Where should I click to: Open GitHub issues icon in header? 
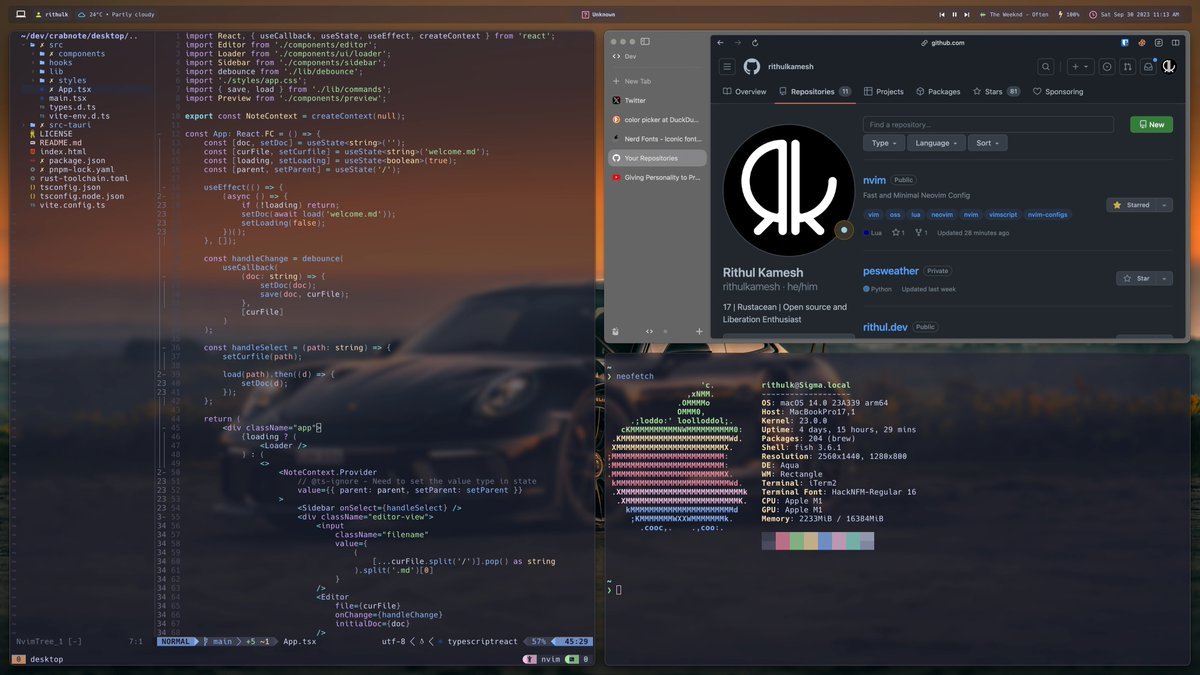(x=1107, y=67)
